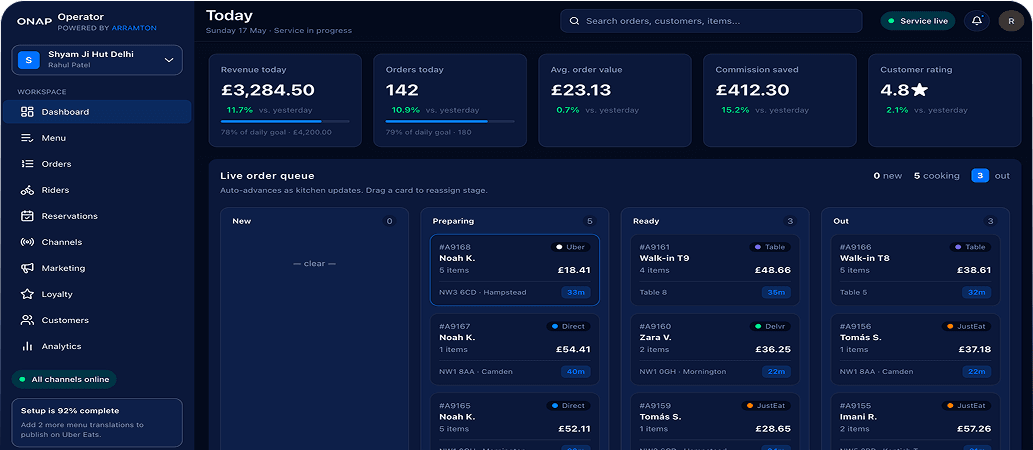Click the Customer rating star icon
The image size is (1033, 450).
coord(920,90)
